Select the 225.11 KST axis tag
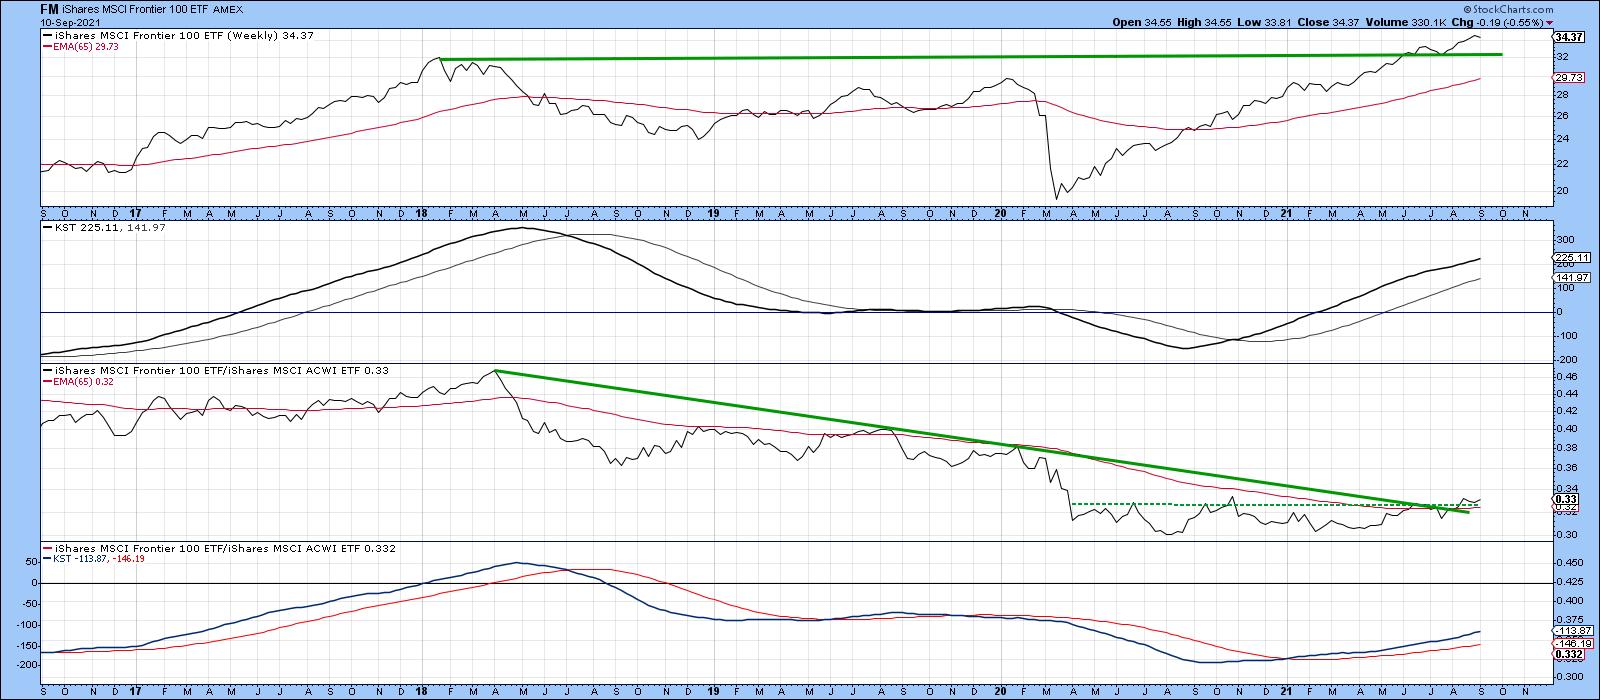1600x700 pixels. pos(1566,256)
